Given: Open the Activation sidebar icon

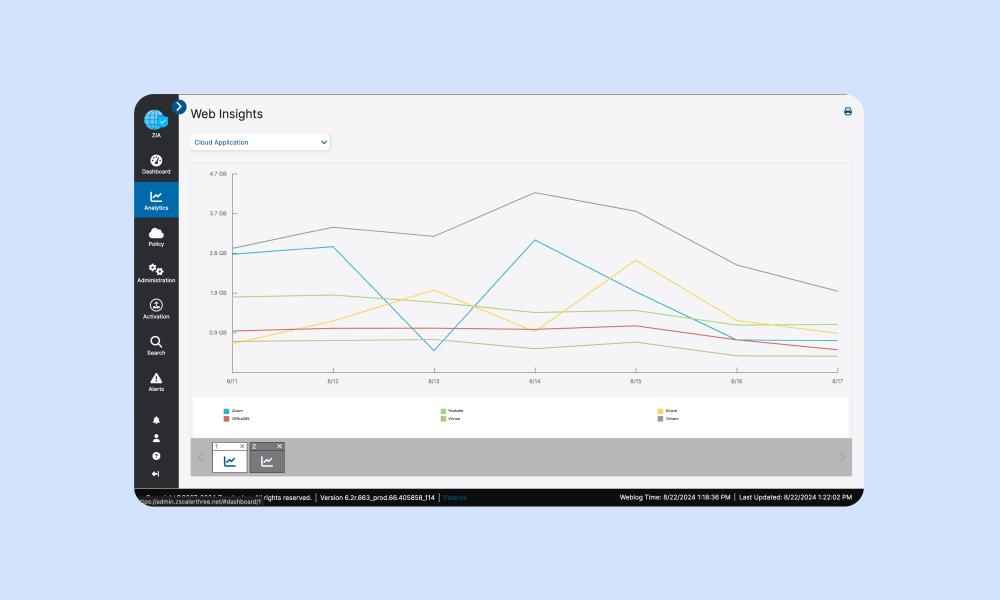Looking at the screenshot, I should [156, 309].
